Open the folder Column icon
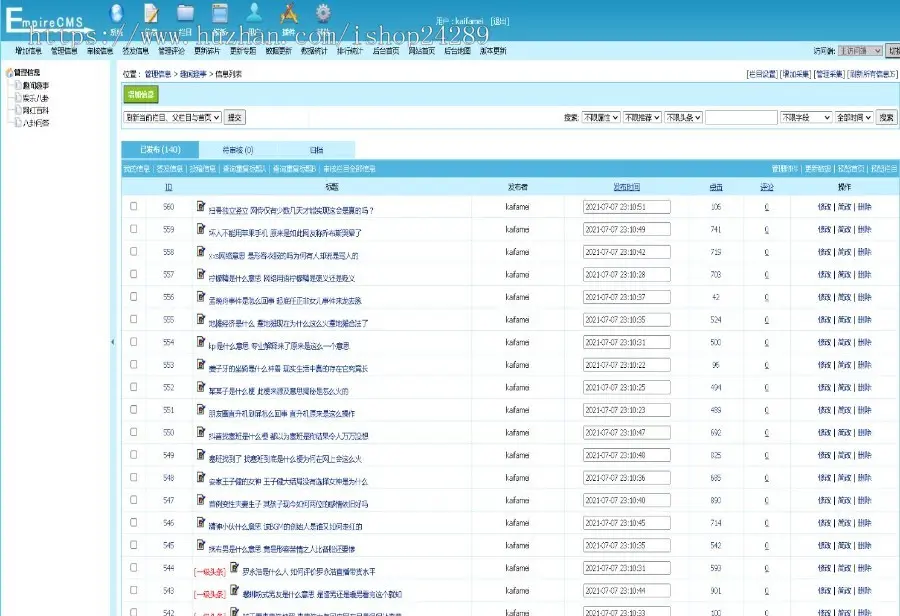900x616 pixels. tap(185, 13)
